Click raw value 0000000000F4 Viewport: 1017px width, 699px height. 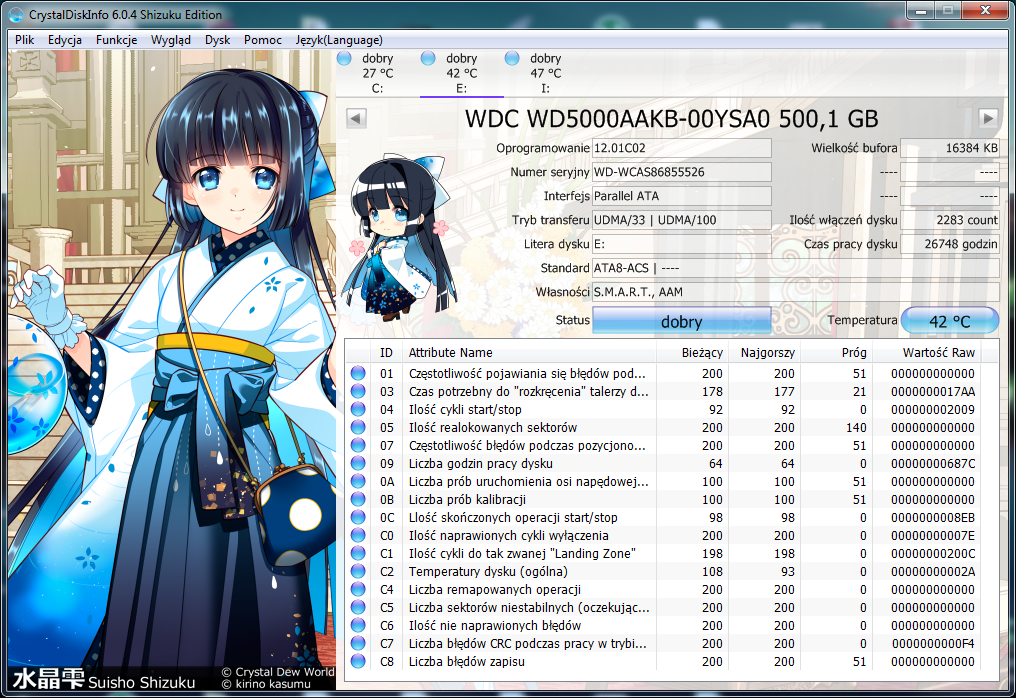click(x=933, y=643)
